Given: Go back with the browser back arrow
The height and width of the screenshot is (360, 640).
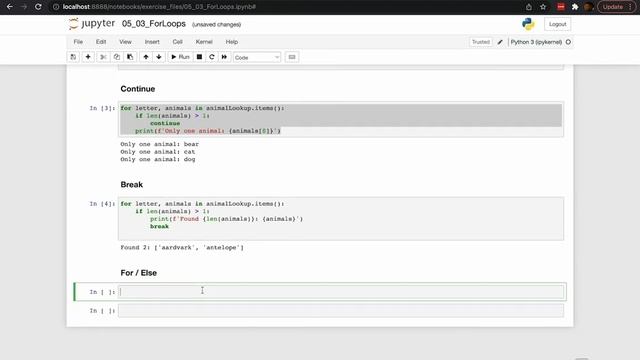Looking at the screenshot, I should coord(9,7).
